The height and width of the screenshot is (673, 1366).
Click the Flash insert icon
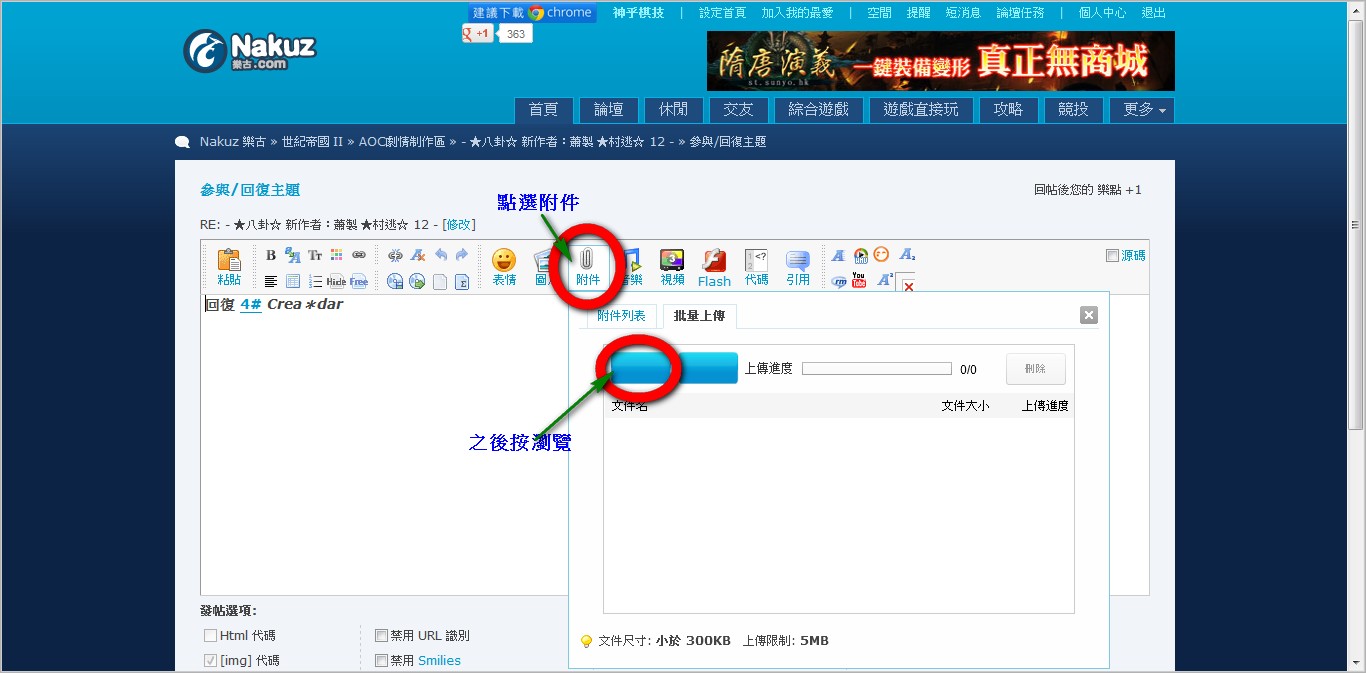[714, 267]
